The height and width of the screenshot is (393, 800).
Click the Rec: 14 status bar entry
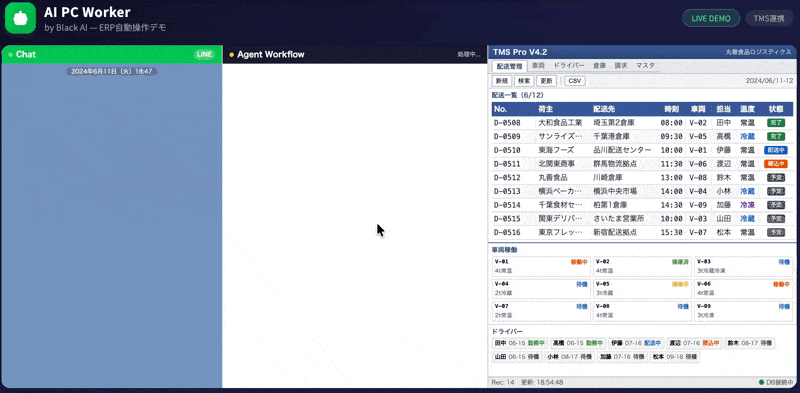click(x=503, y=382)
